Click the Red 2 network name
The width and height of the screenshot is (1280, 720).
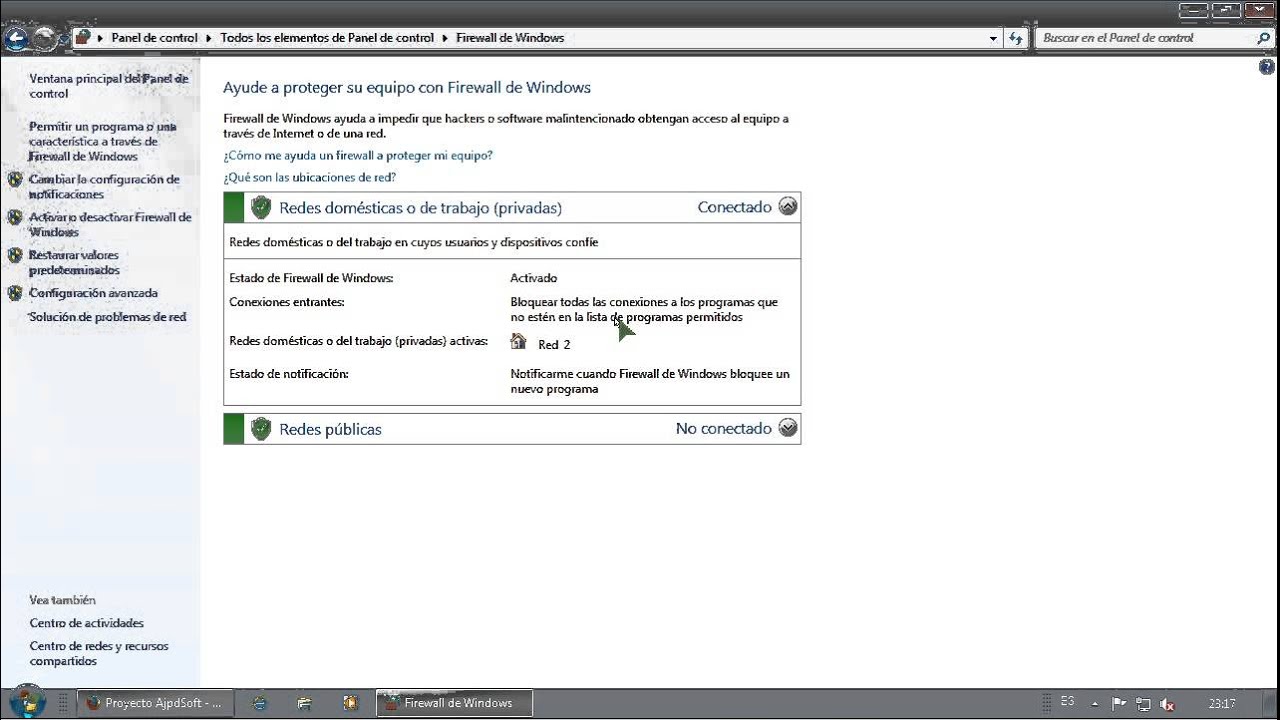[554, 344]
